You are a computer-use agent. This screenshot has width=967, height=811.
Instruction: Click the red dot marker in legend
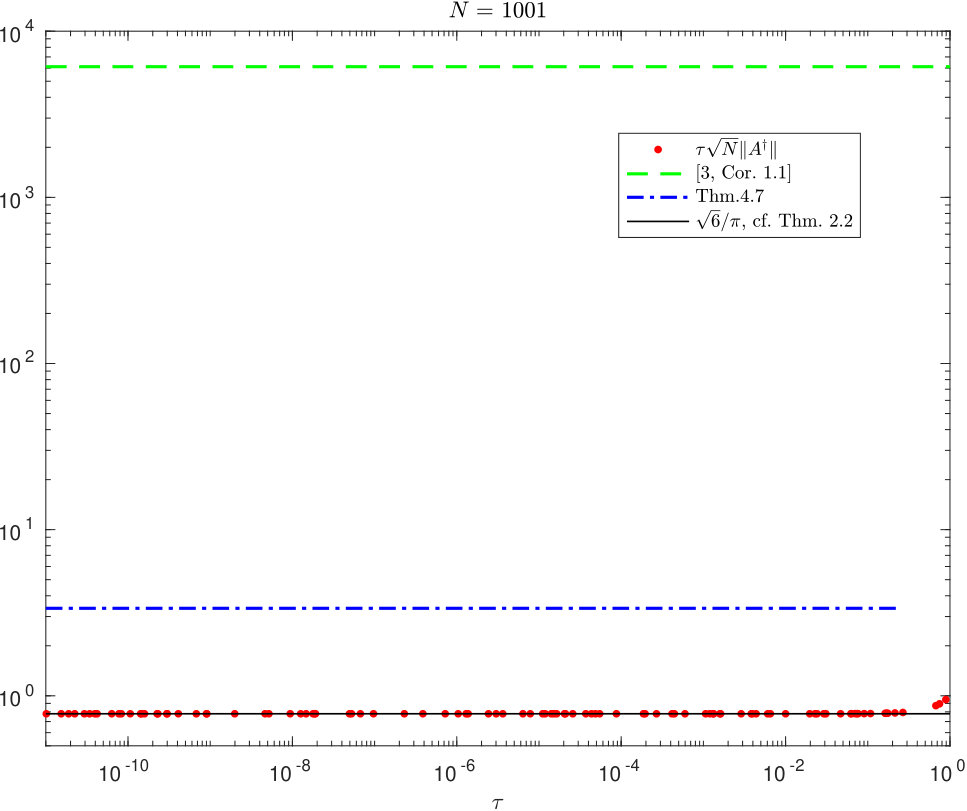[658, 149]
